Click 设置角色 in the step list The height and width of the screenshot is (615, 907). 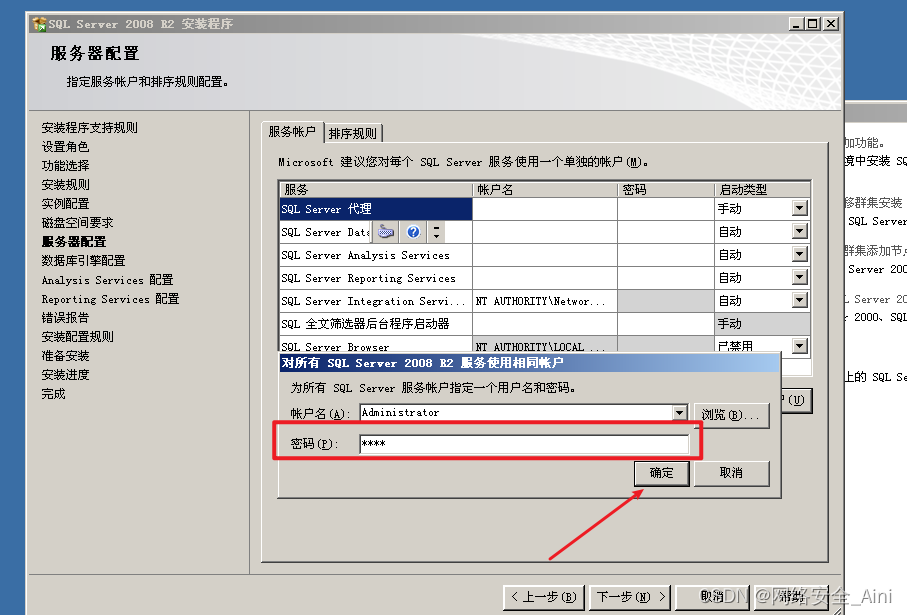tap(65, 146)
